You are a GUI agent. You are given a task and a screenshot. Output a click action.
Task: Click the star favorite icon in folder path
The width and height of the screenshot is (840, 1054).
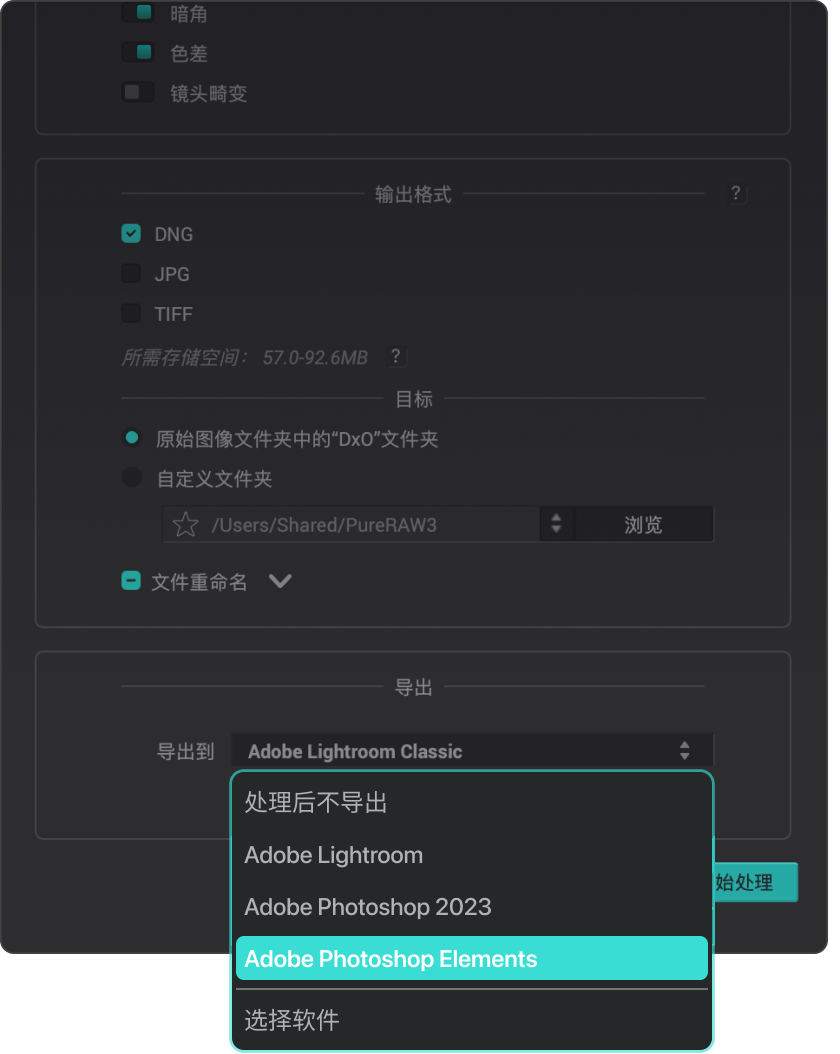coord(185,524)
